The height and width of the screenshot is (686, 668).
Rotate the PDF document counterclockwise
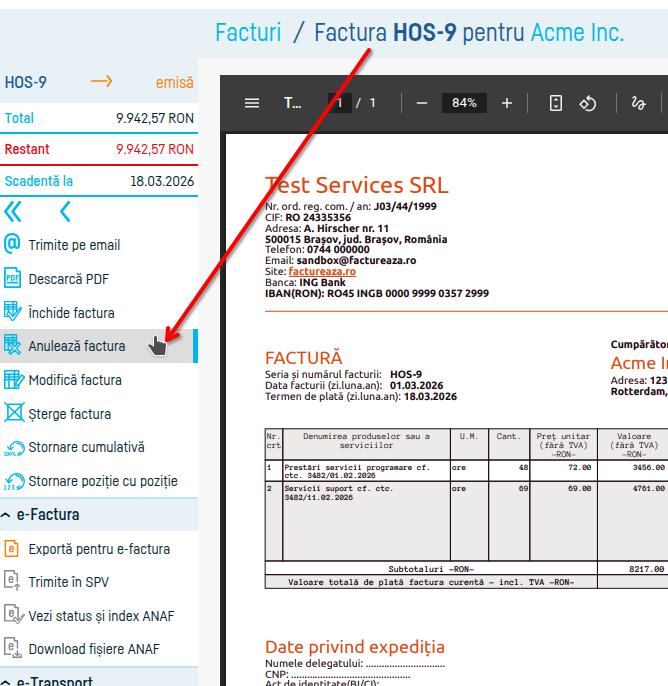coord(589,103)
